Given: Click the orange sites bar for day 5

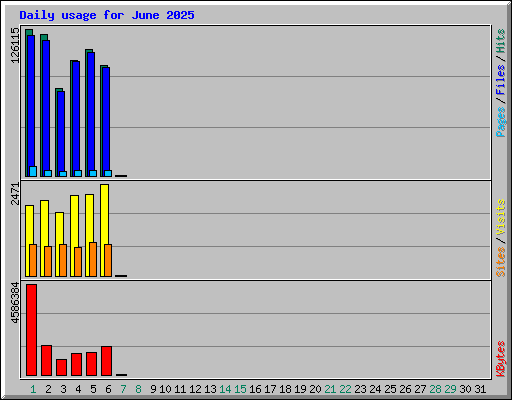Looking at the screenshot, I should [x=93, y=259].
